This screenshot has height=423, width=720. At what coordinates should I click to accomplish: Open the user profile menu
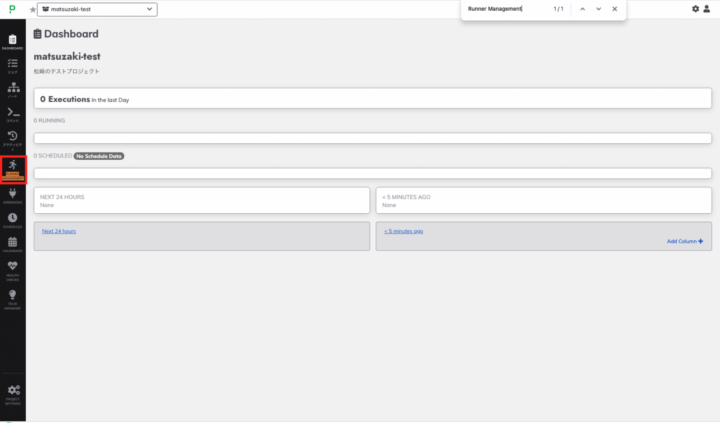[x=709, y=9]
